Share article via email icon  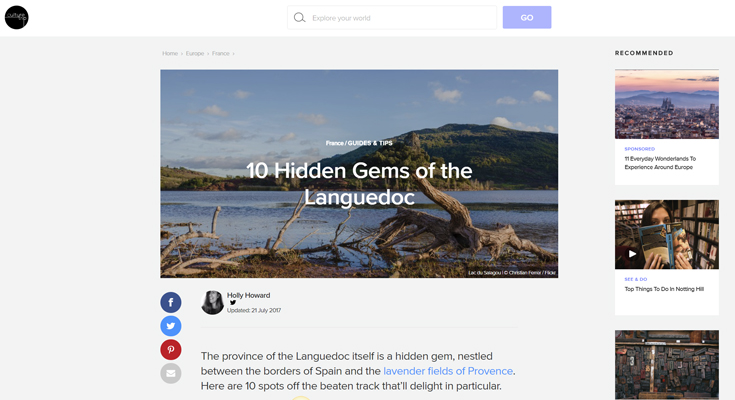[171, 373]
